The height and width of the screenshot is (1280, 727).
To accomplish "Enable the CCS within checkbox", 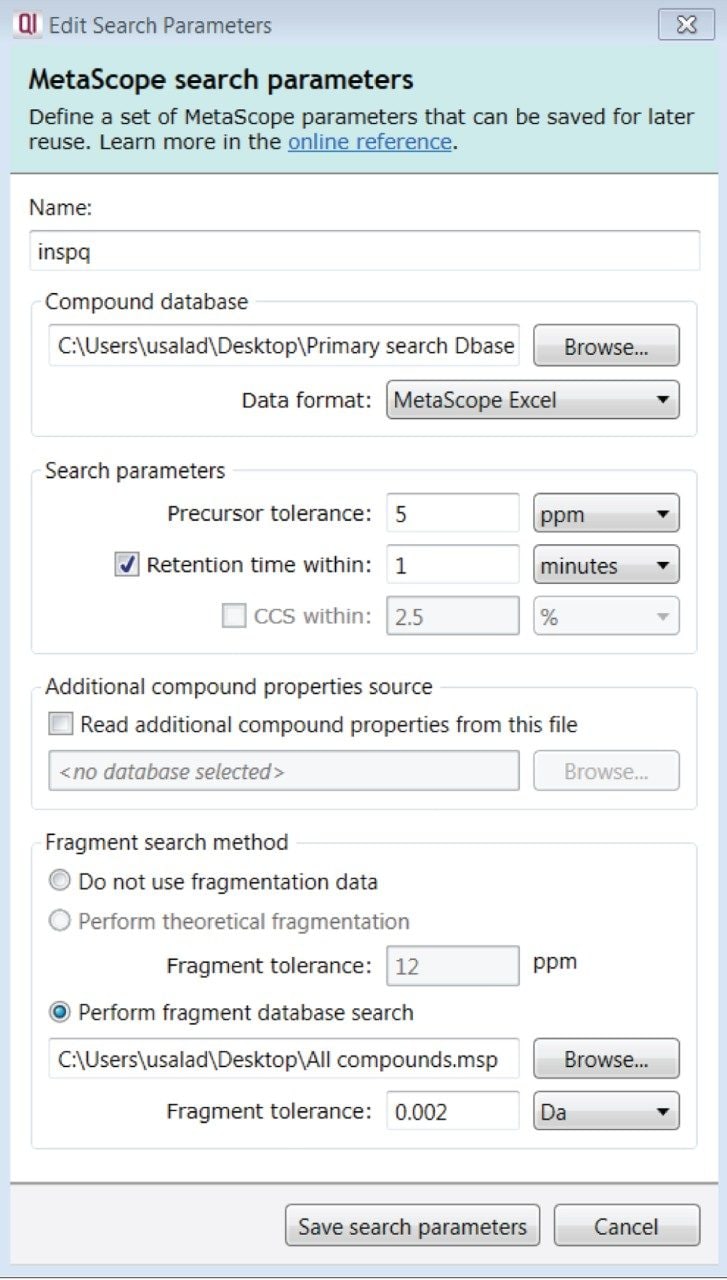I will click(233, 616).
